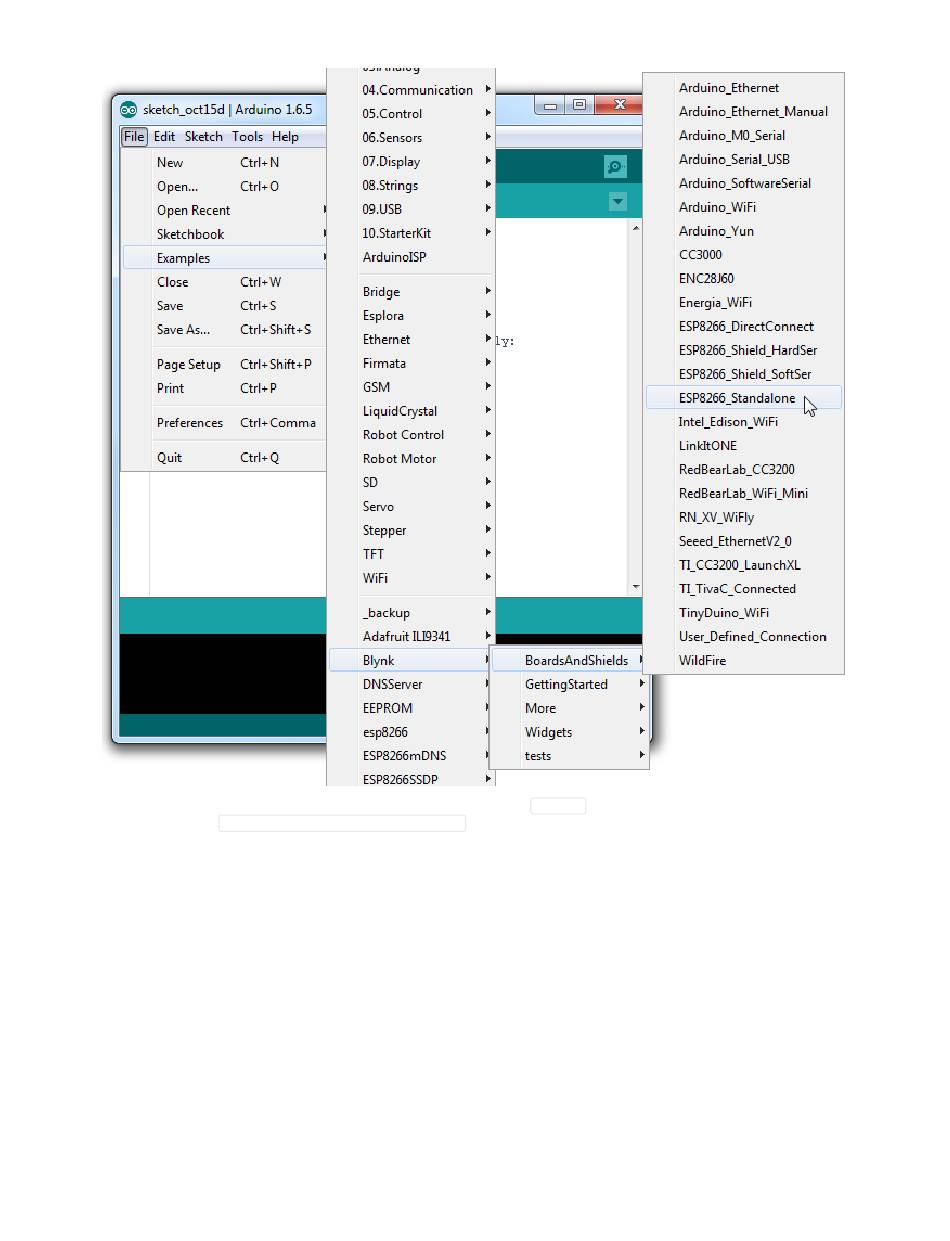
Task: Expand Bridge library examples
Action: pyautogui.click(x=412, y=292)
